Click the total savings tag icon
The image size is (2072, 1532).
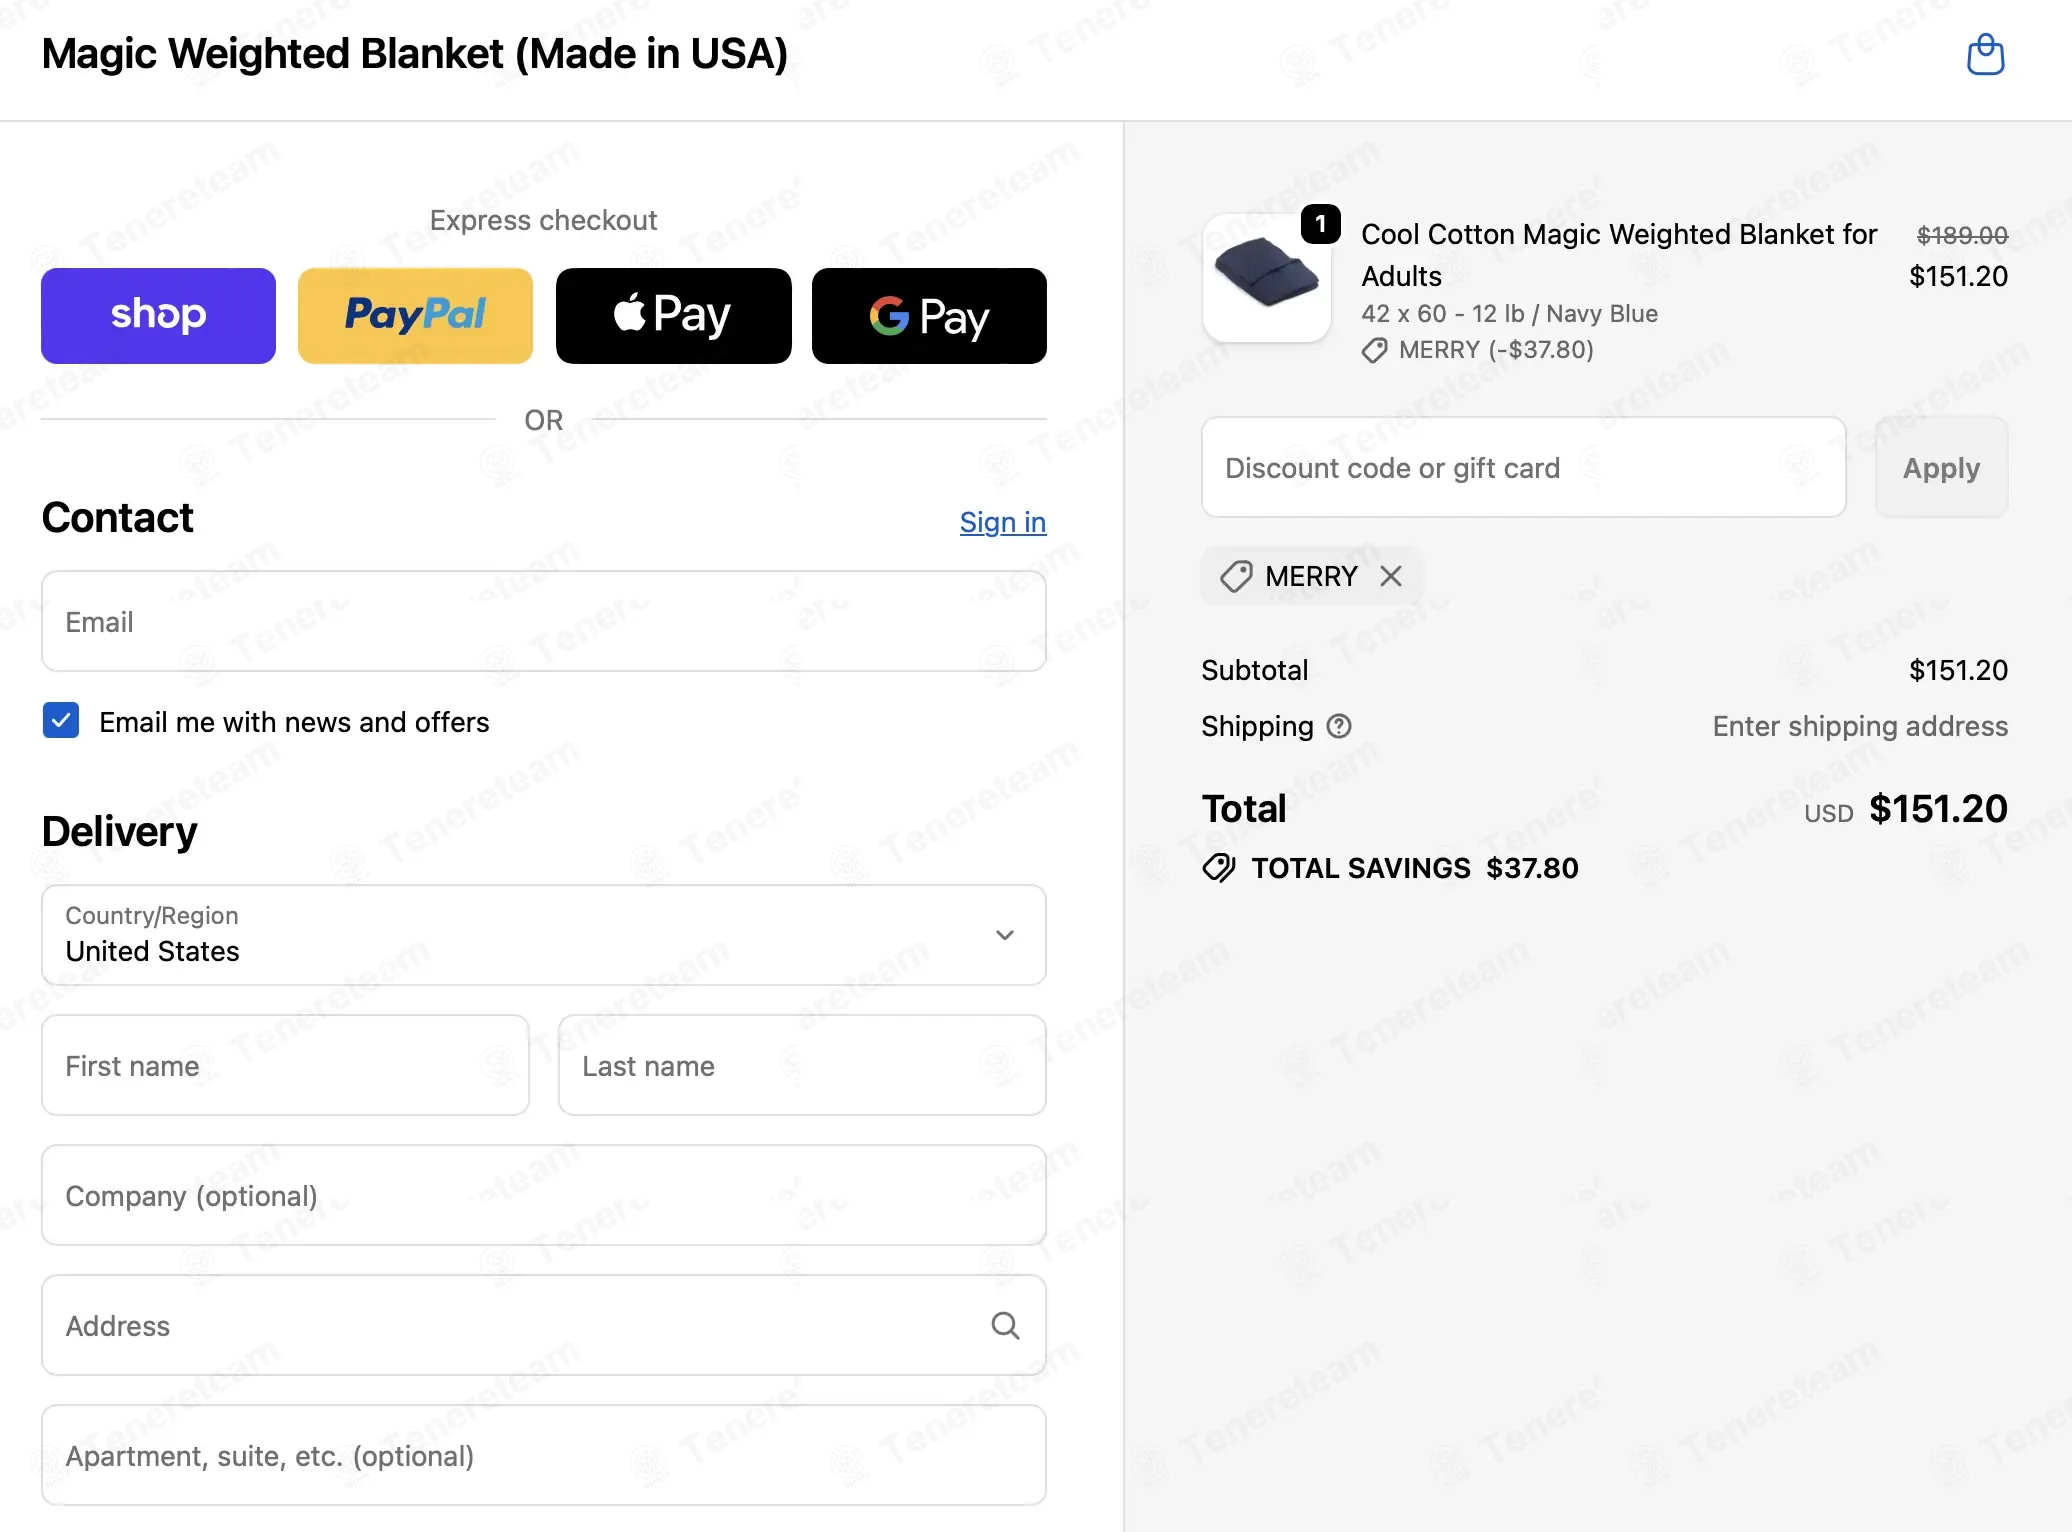tap(1219, 867)
